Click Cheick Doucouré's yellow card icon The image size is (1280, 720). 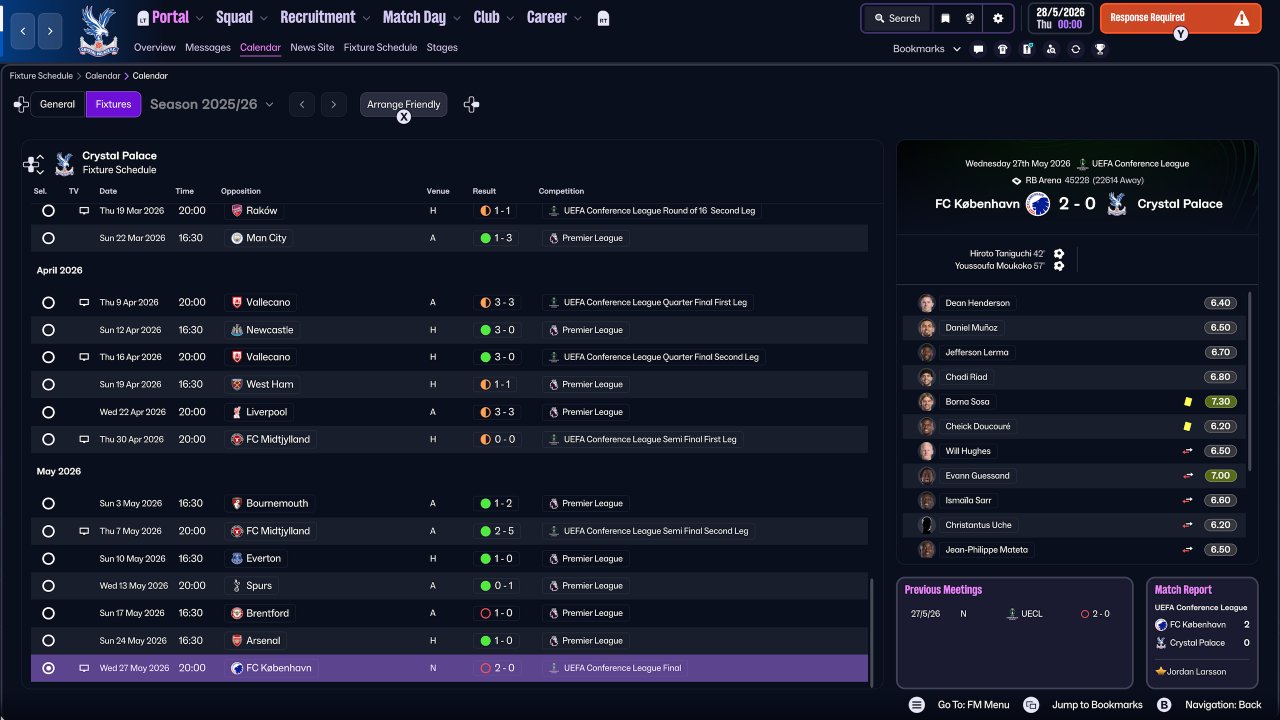pyautogui.click(x=1188, y=426)
